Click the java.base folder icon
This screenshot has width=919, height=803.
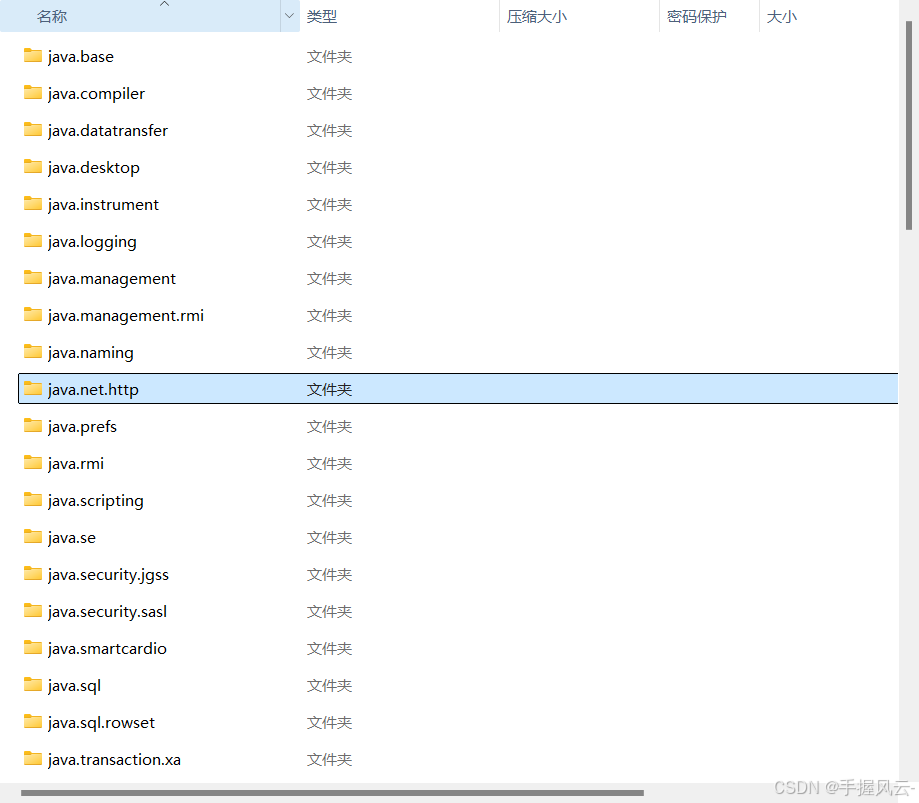click(33, 56)
